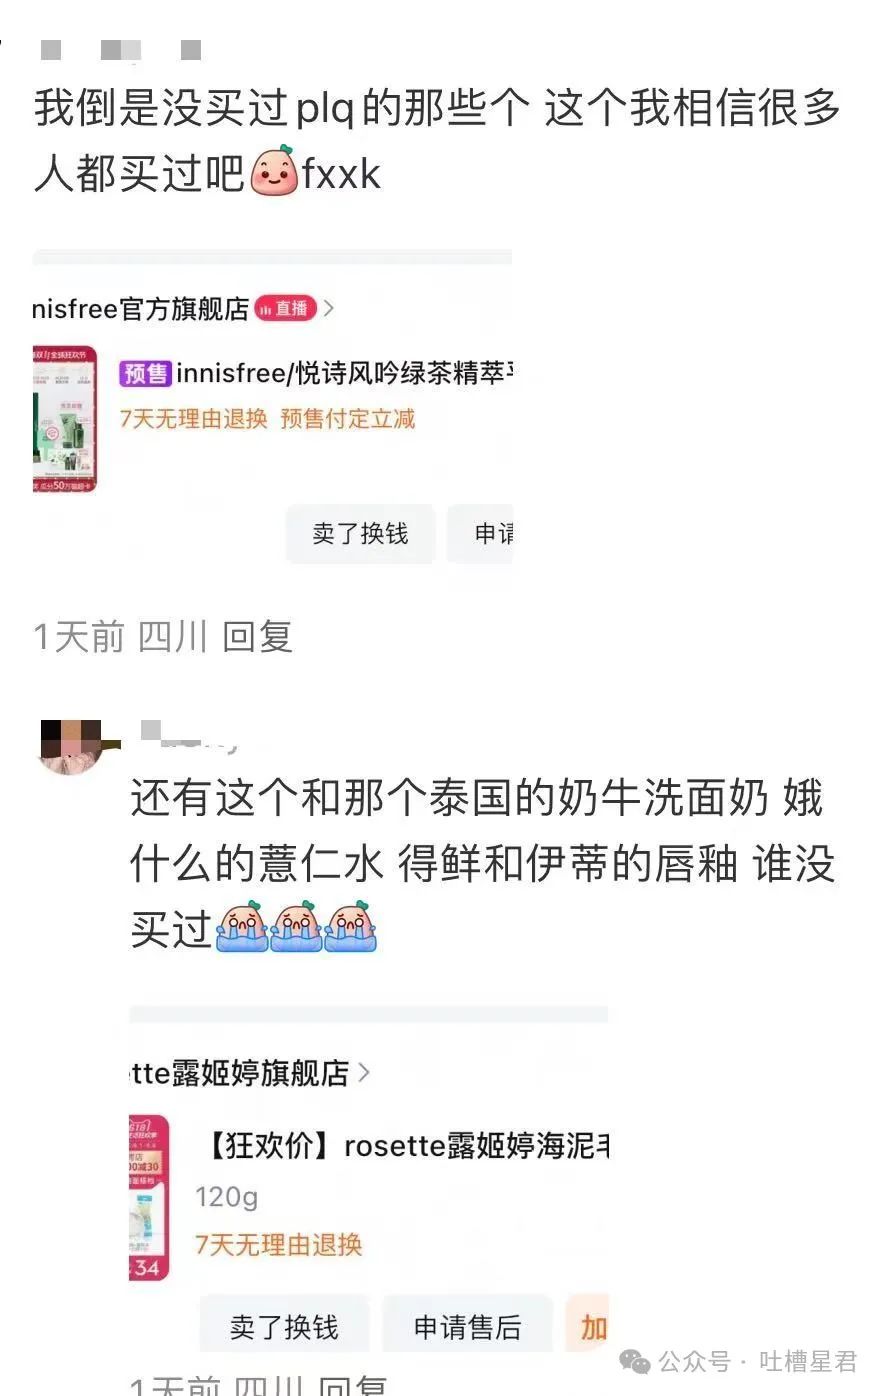Tap the first crying peach emoji
The width and height of the screenshot is (885, 1396).
(242, 927)
